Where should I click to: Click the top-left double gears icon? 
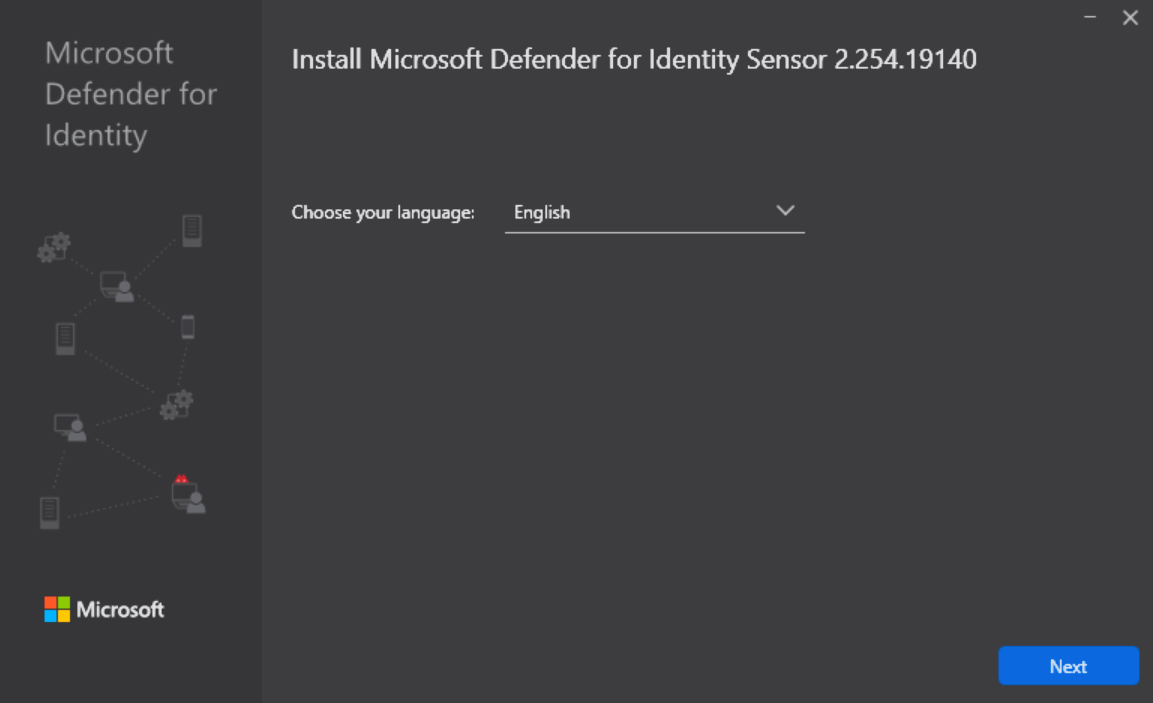point(53,247)
